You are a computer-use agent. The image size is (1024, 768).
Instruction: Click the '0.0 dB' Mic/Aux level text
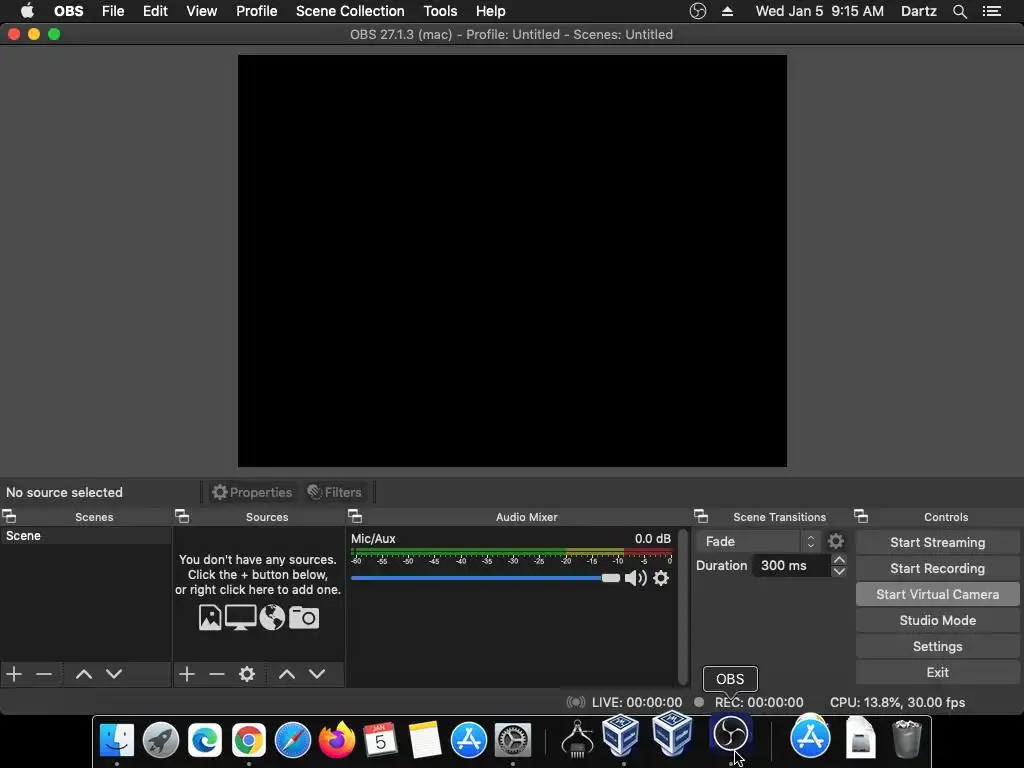click(x=652, y=539)
